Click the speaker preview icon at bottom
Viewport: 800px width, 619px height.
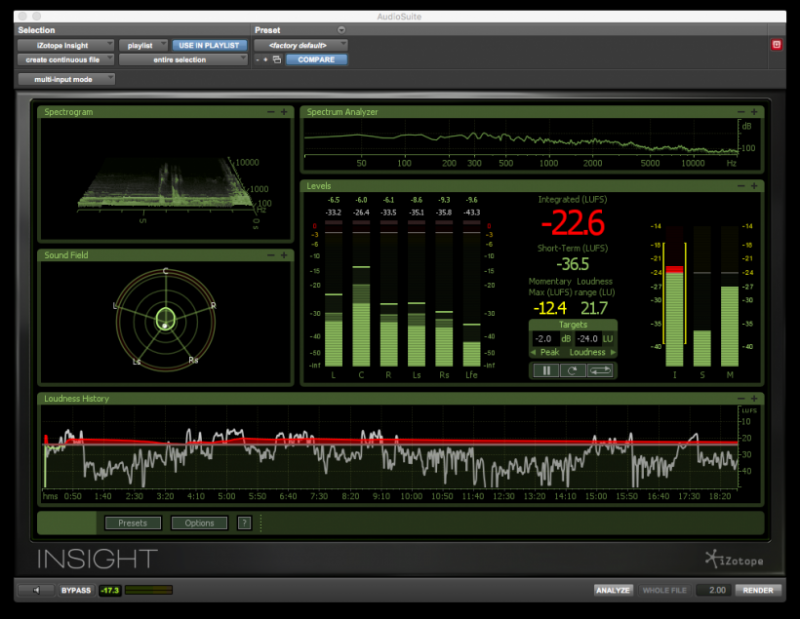coord(36,590)
